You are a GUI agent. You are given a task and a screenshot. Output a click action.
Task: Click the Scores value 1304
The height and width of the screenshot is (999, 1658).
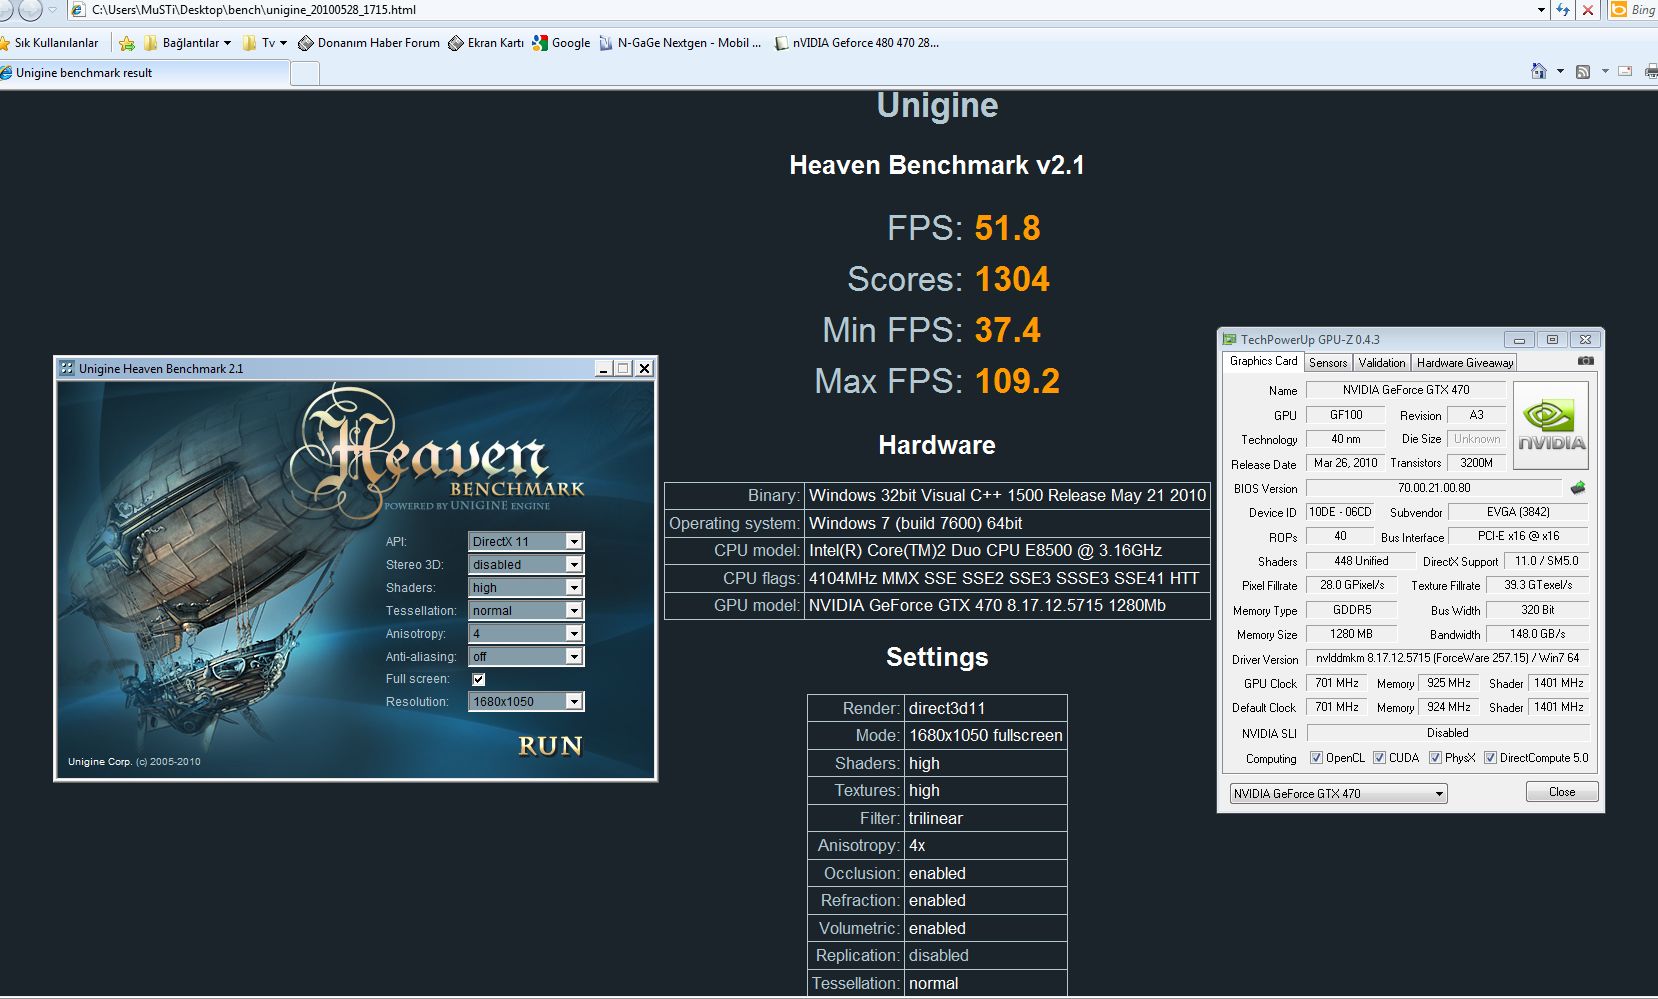click(1012, 279)
